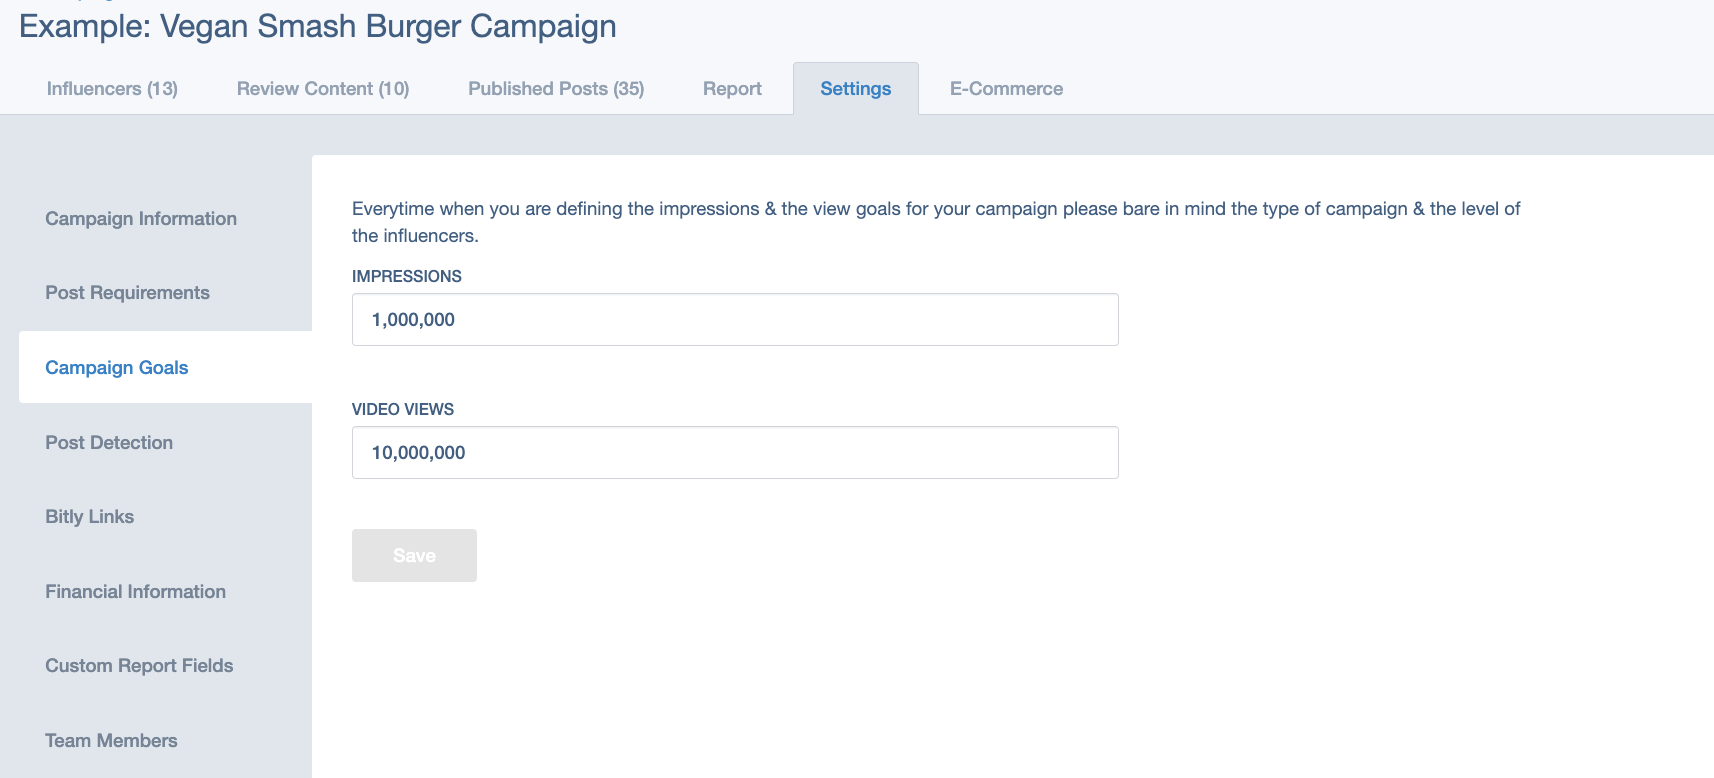Go to the Published Posts (35) tab
Screen dimensions: 1714x778
coord(556,89)
